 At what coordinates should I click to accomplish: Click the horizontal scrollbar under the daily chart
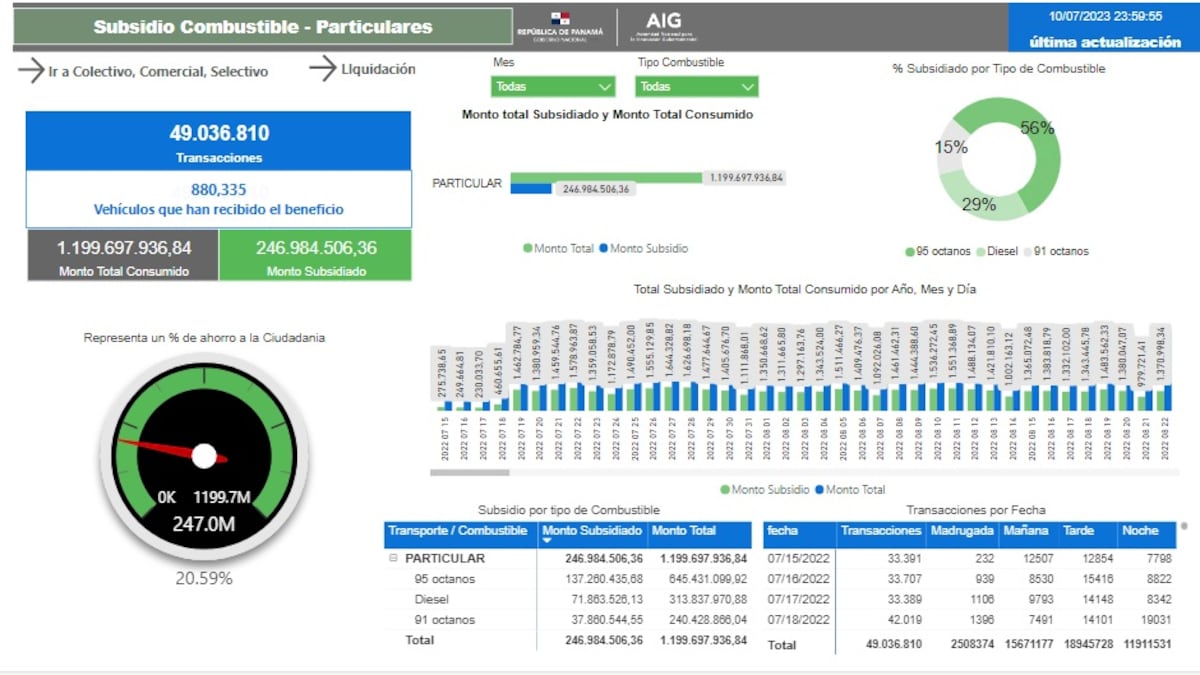[x=470, y=472]
